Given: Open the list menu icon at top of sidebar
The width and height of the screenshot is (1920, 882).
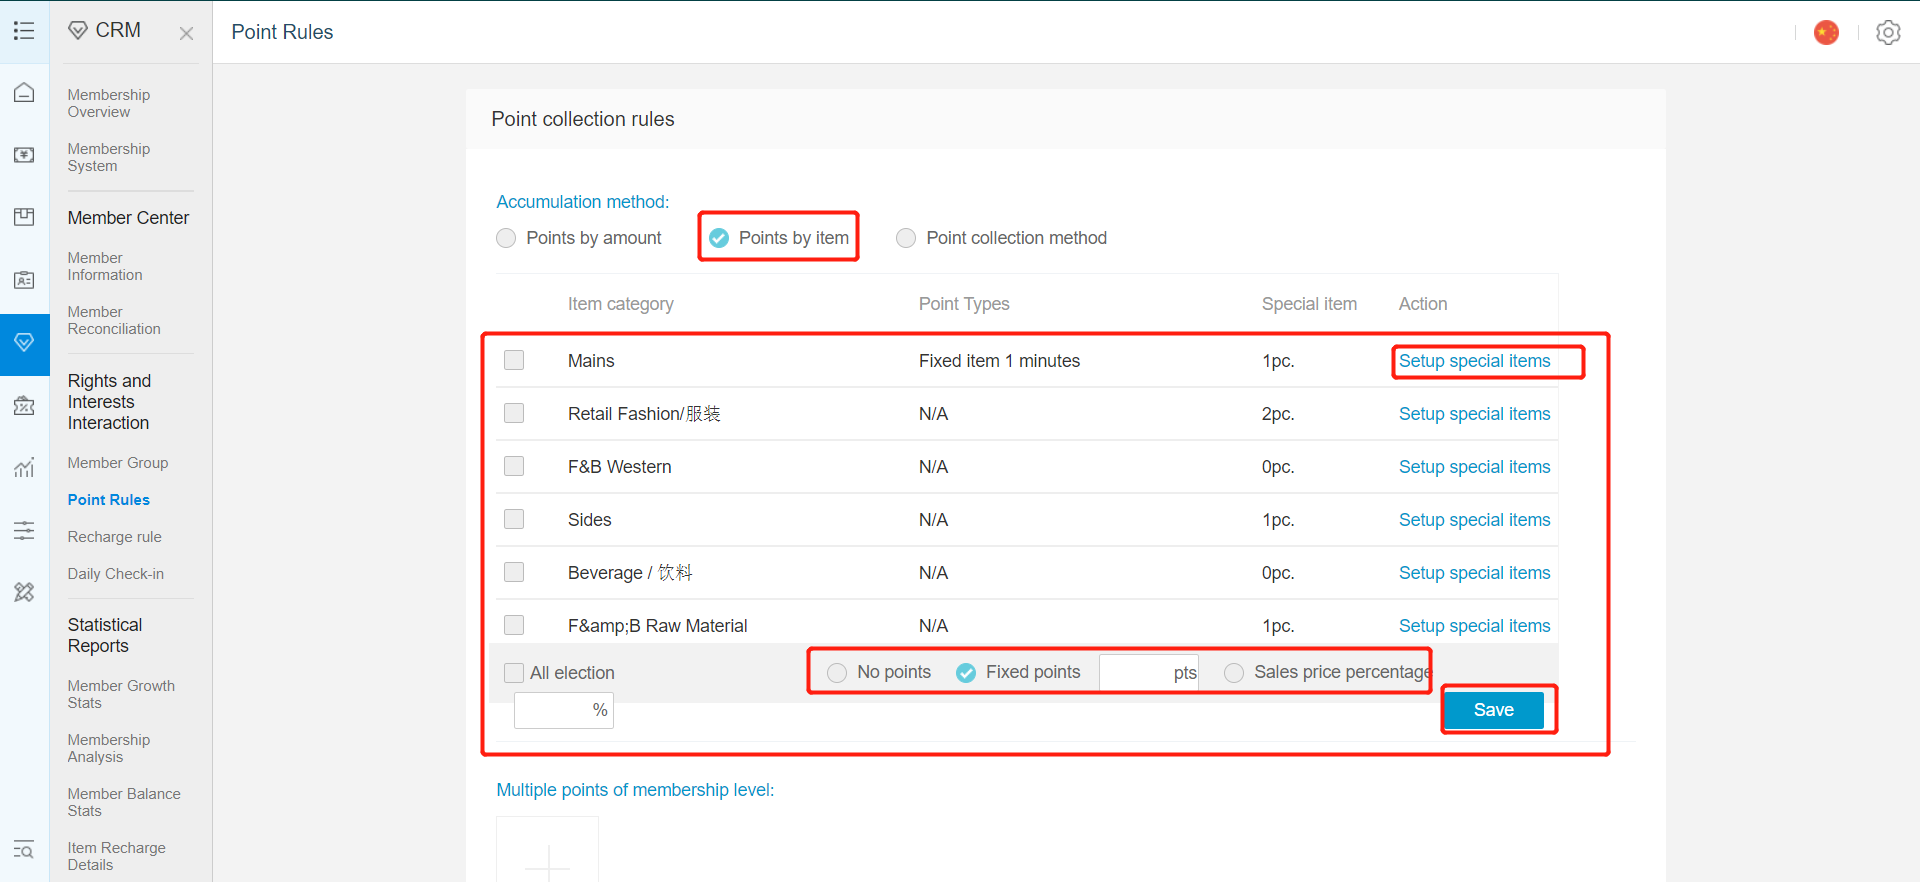Looking at the screenshot, I should tap(24, 31).
